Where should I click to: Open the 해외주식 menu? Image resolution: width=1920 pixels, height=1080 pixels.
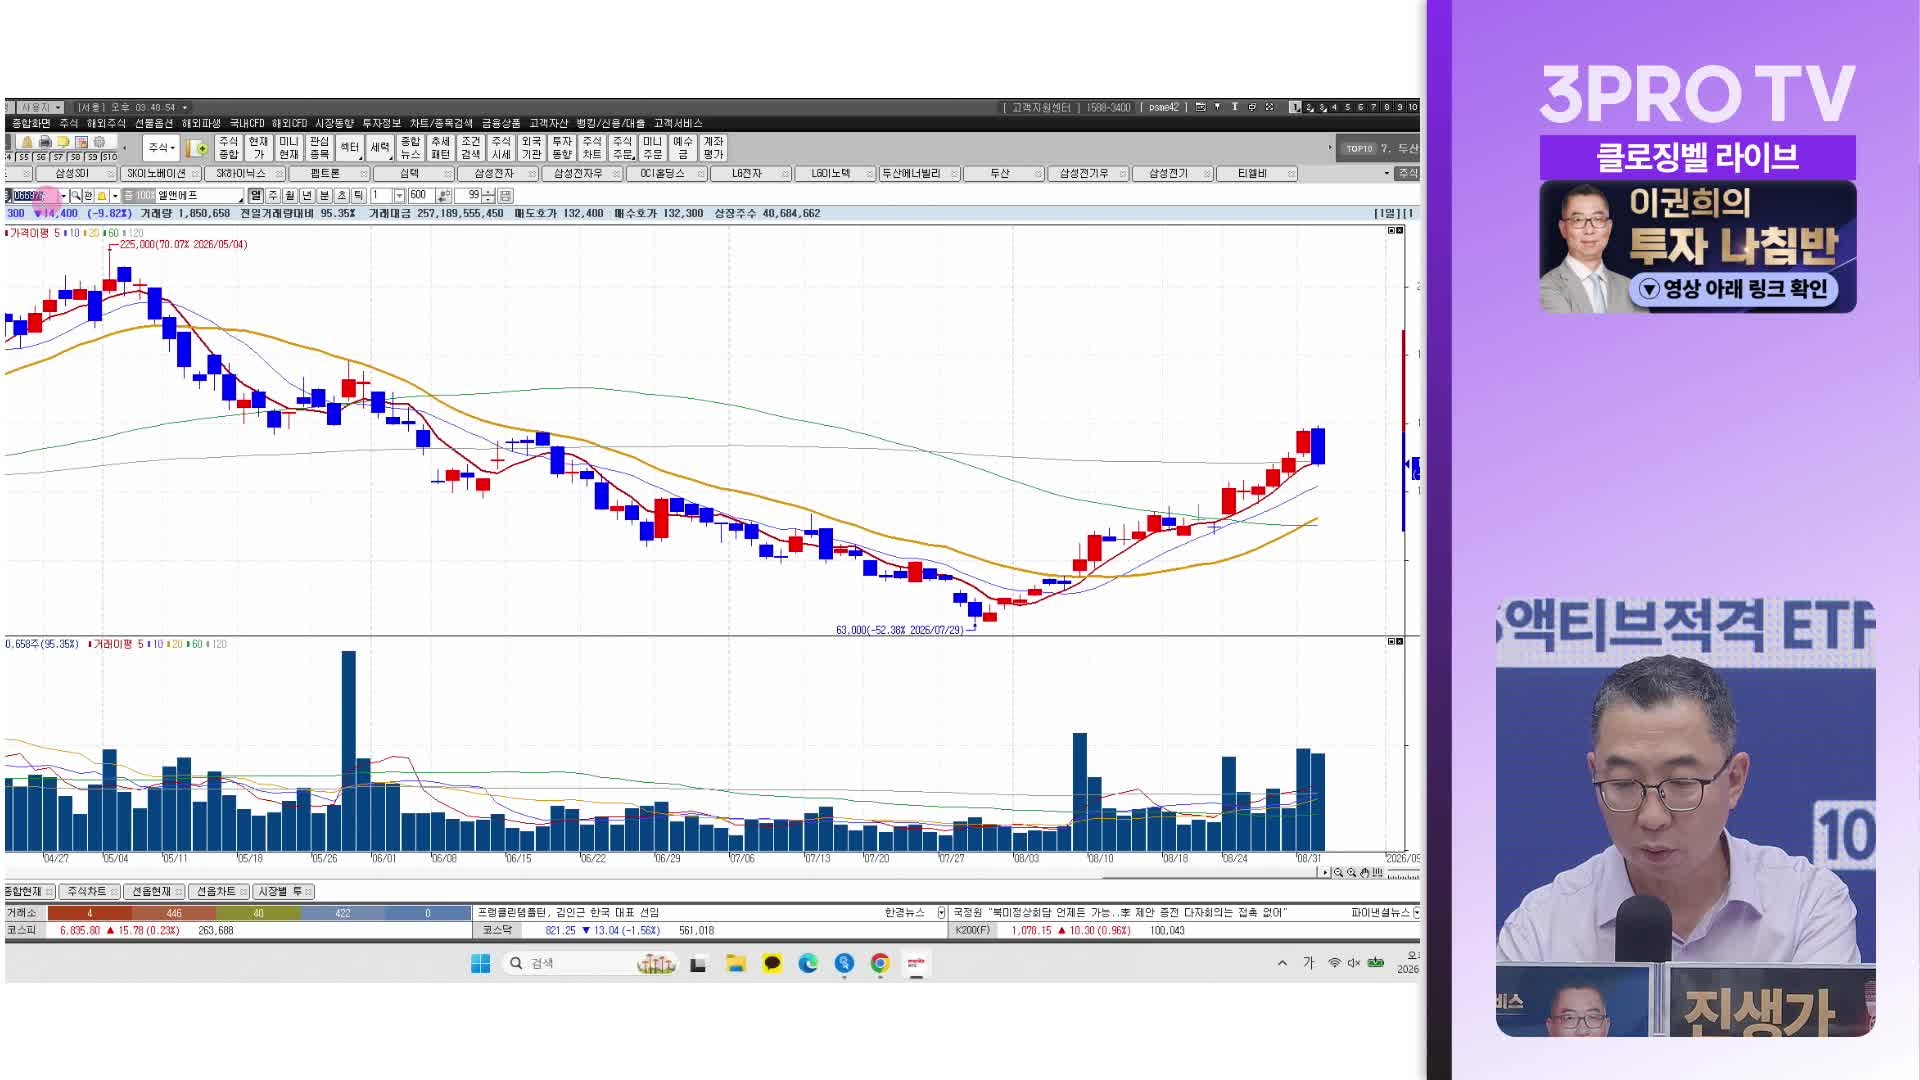click(x=106, y=123)
